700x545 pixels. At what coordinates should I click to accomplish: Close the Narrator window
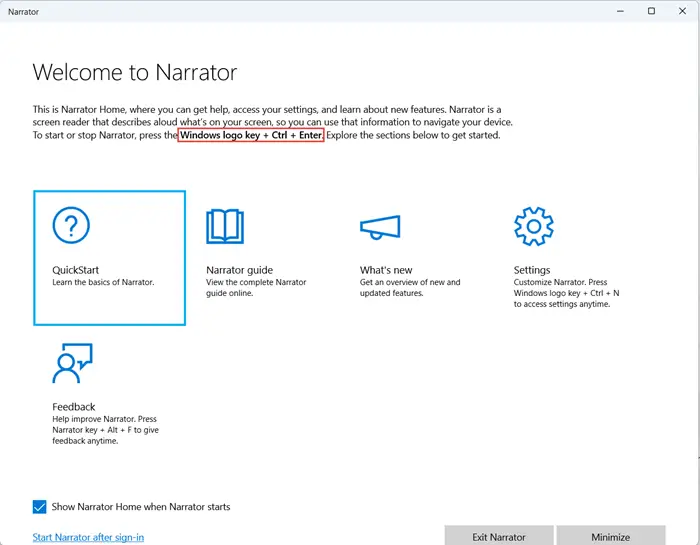click(682, 11)
